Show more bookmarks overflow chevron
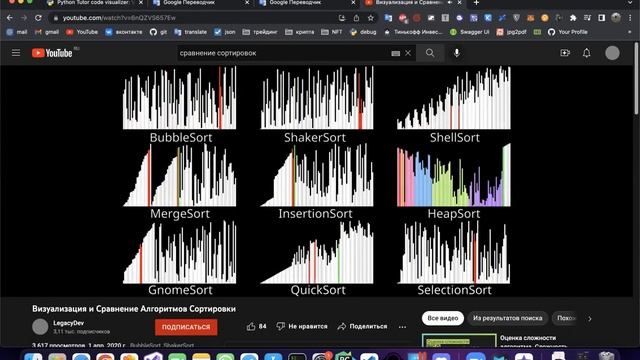Screen dimensions: 640x360 tap(629, 32)
